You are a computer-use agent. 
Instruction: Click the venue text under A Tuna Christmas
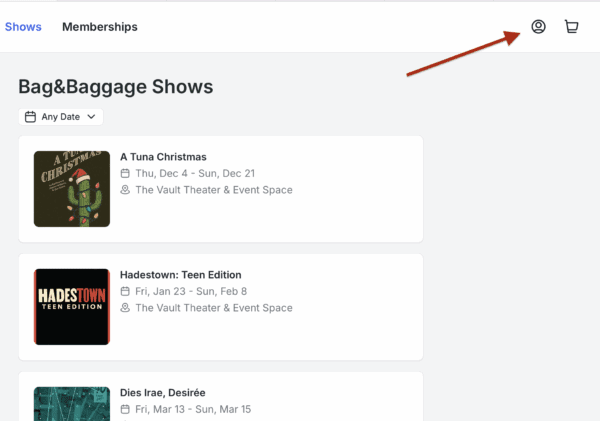(214, 190)
